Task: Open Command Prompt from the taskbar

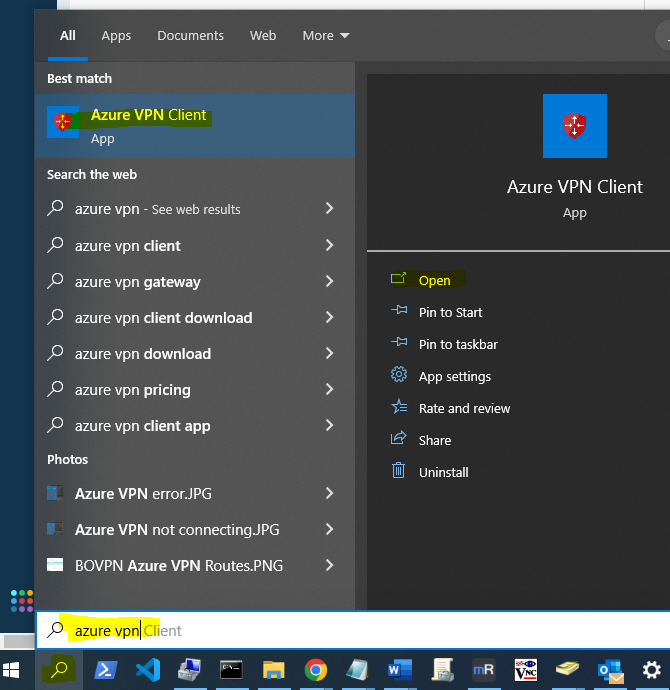Action: (231, 670)
